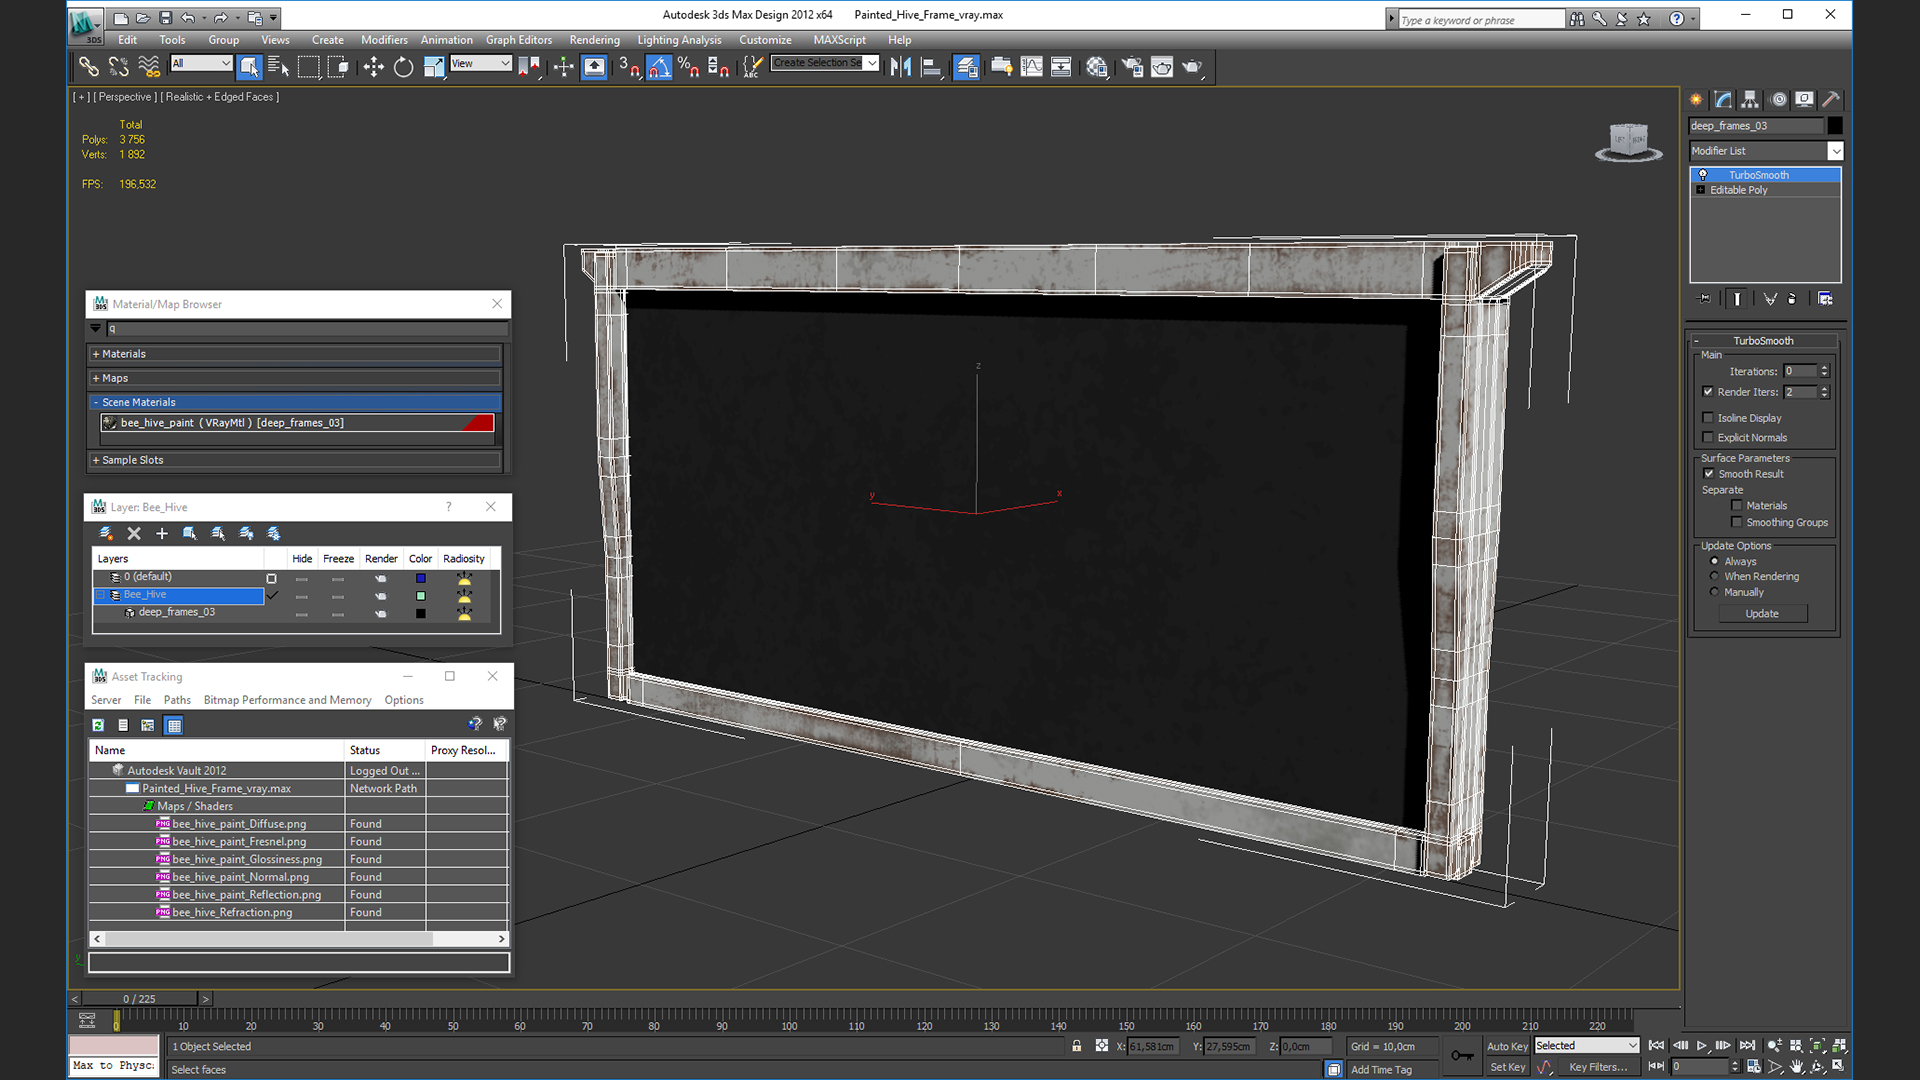Click the Add Time Tag label
1920x1080 pixels.
[x=1381, y=1070]
